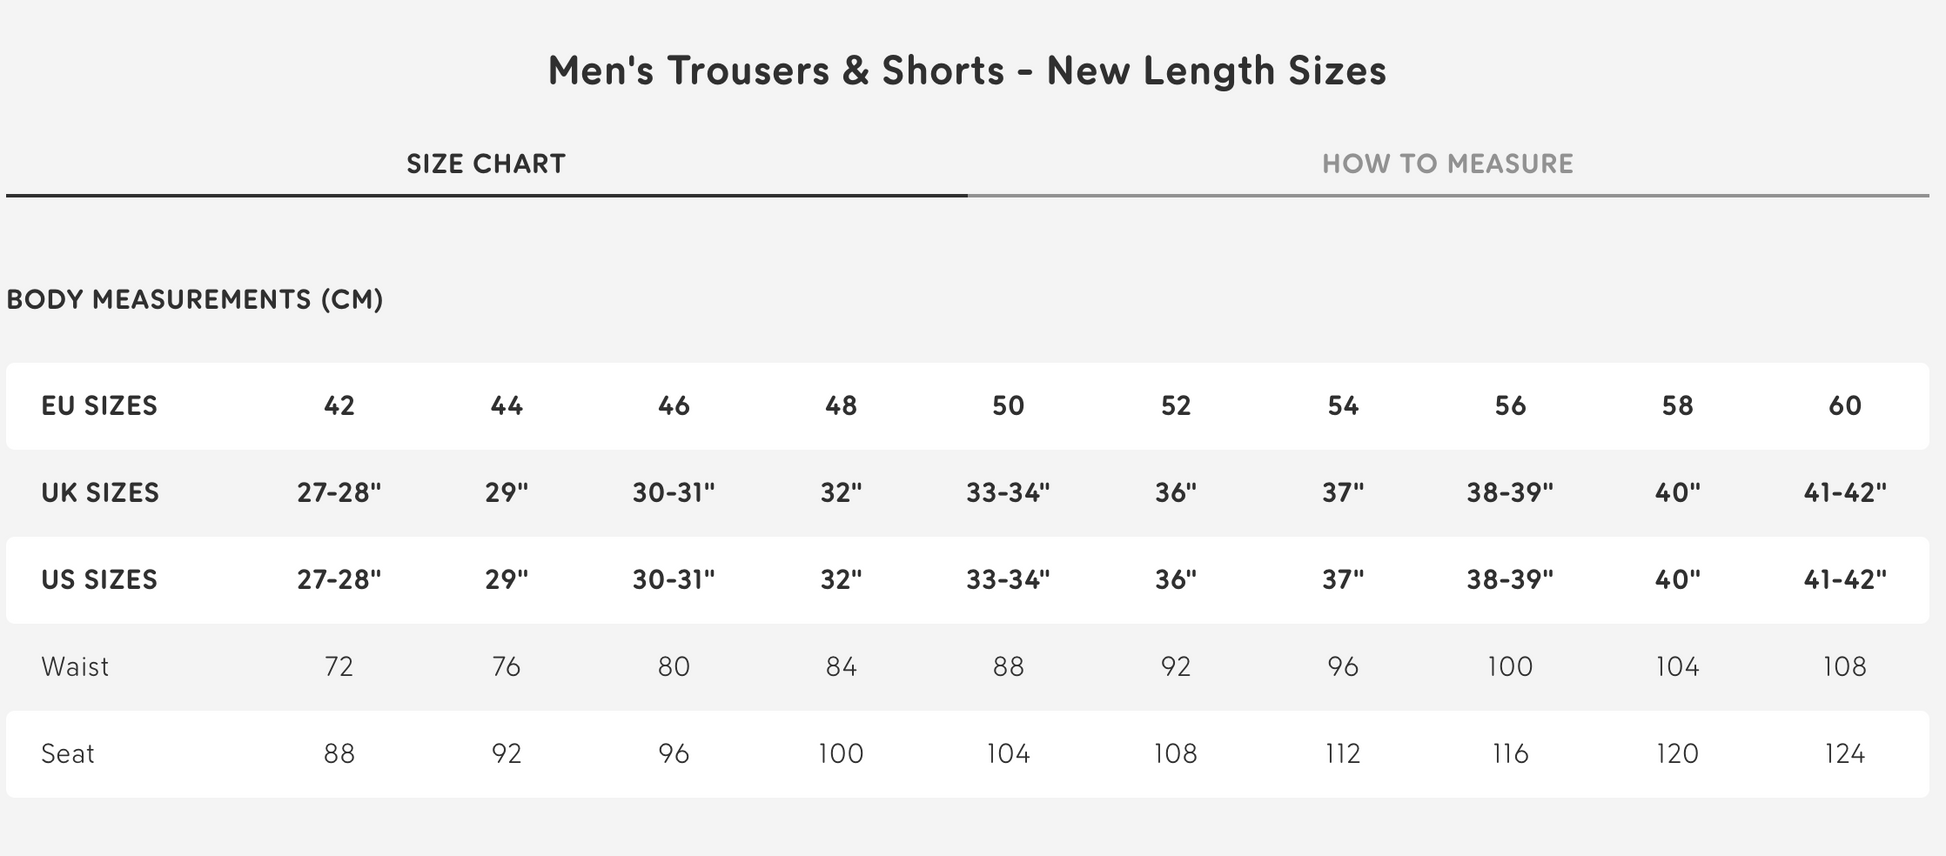Select EU size 50 column header
1946x856 pixels.
(x=1008, y=406)
